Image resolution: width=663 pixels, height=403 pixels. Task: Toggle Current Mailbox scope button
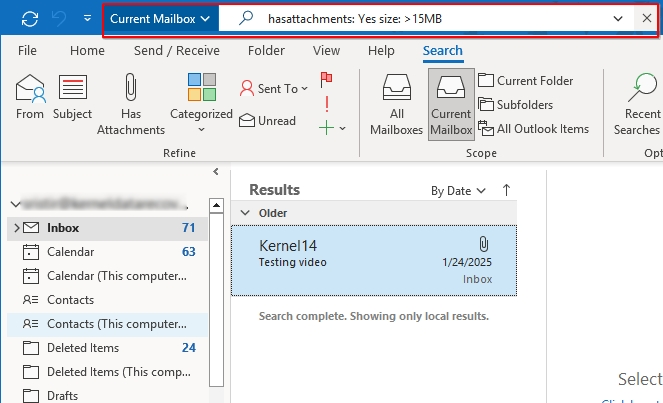click(x=451, y=104)
